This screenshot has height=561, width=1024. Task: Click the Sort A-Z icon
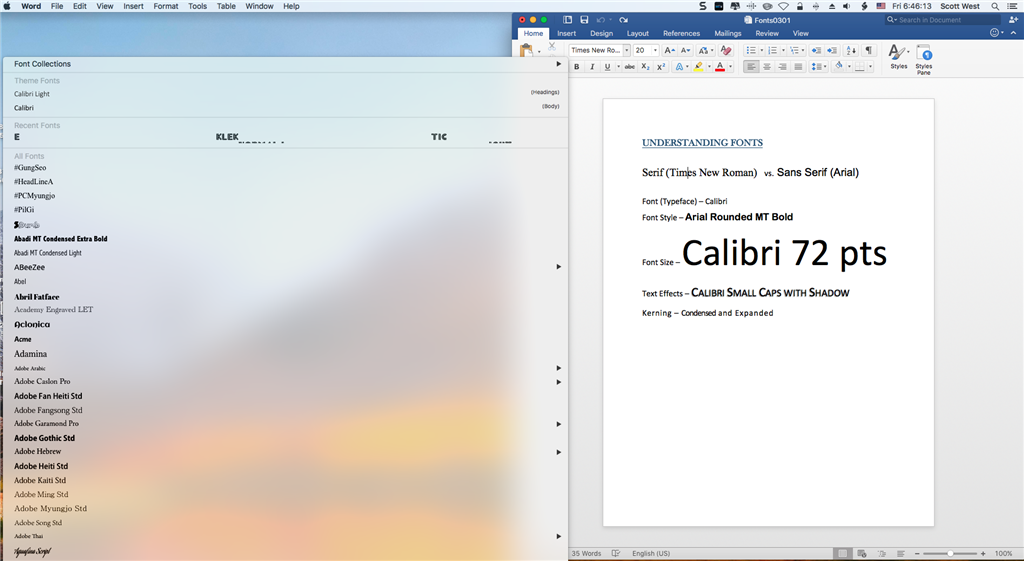click(851, 50)
